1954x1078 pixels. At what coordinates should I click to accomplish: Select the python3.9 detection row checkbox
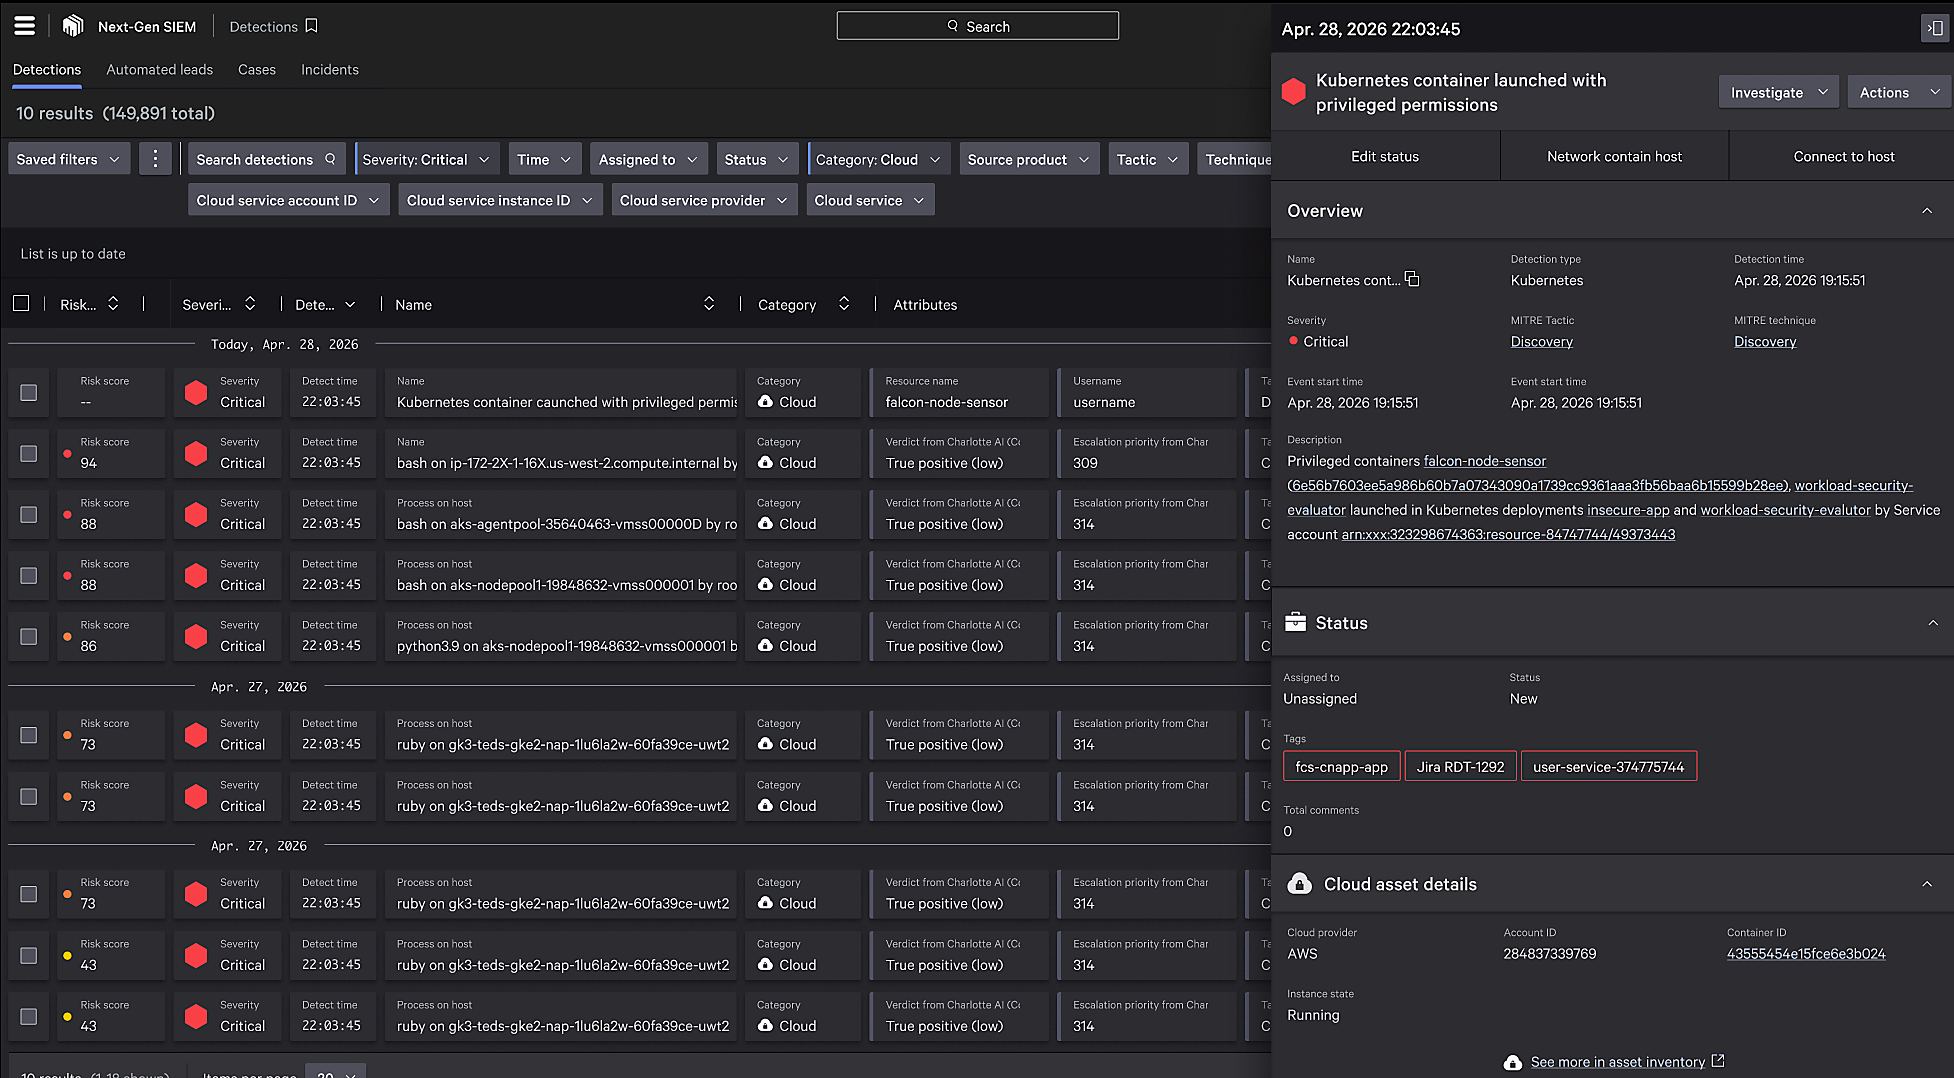pos(29,637)
